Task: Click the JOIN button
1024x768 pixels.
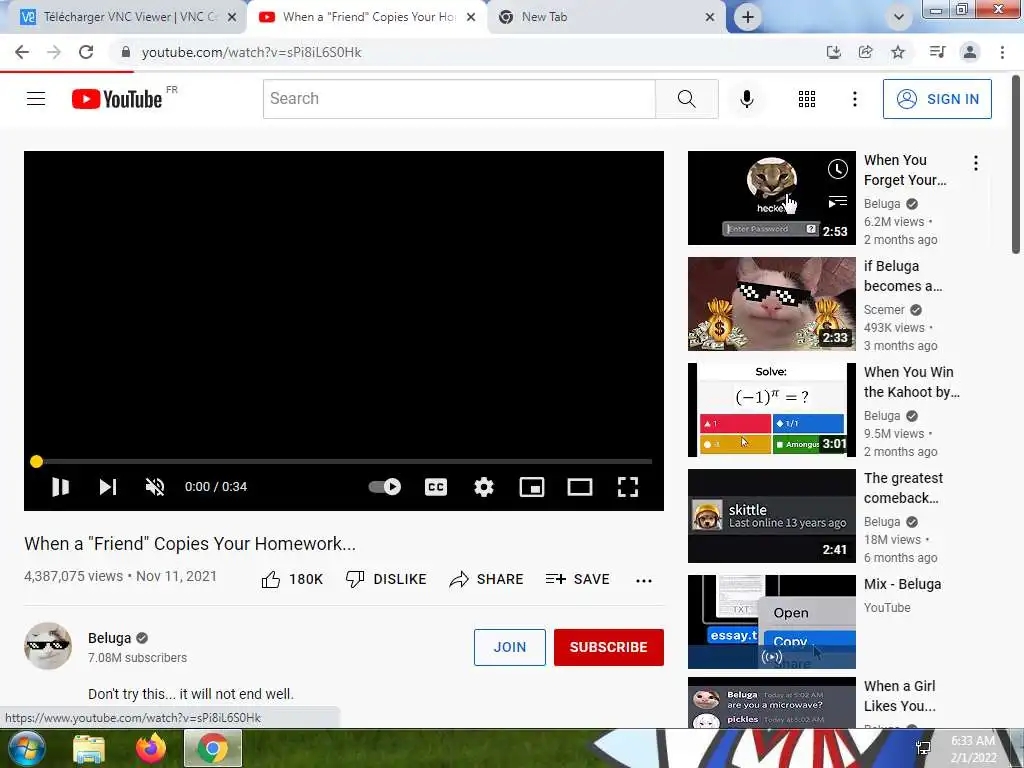Action: (x=509, y=647)
